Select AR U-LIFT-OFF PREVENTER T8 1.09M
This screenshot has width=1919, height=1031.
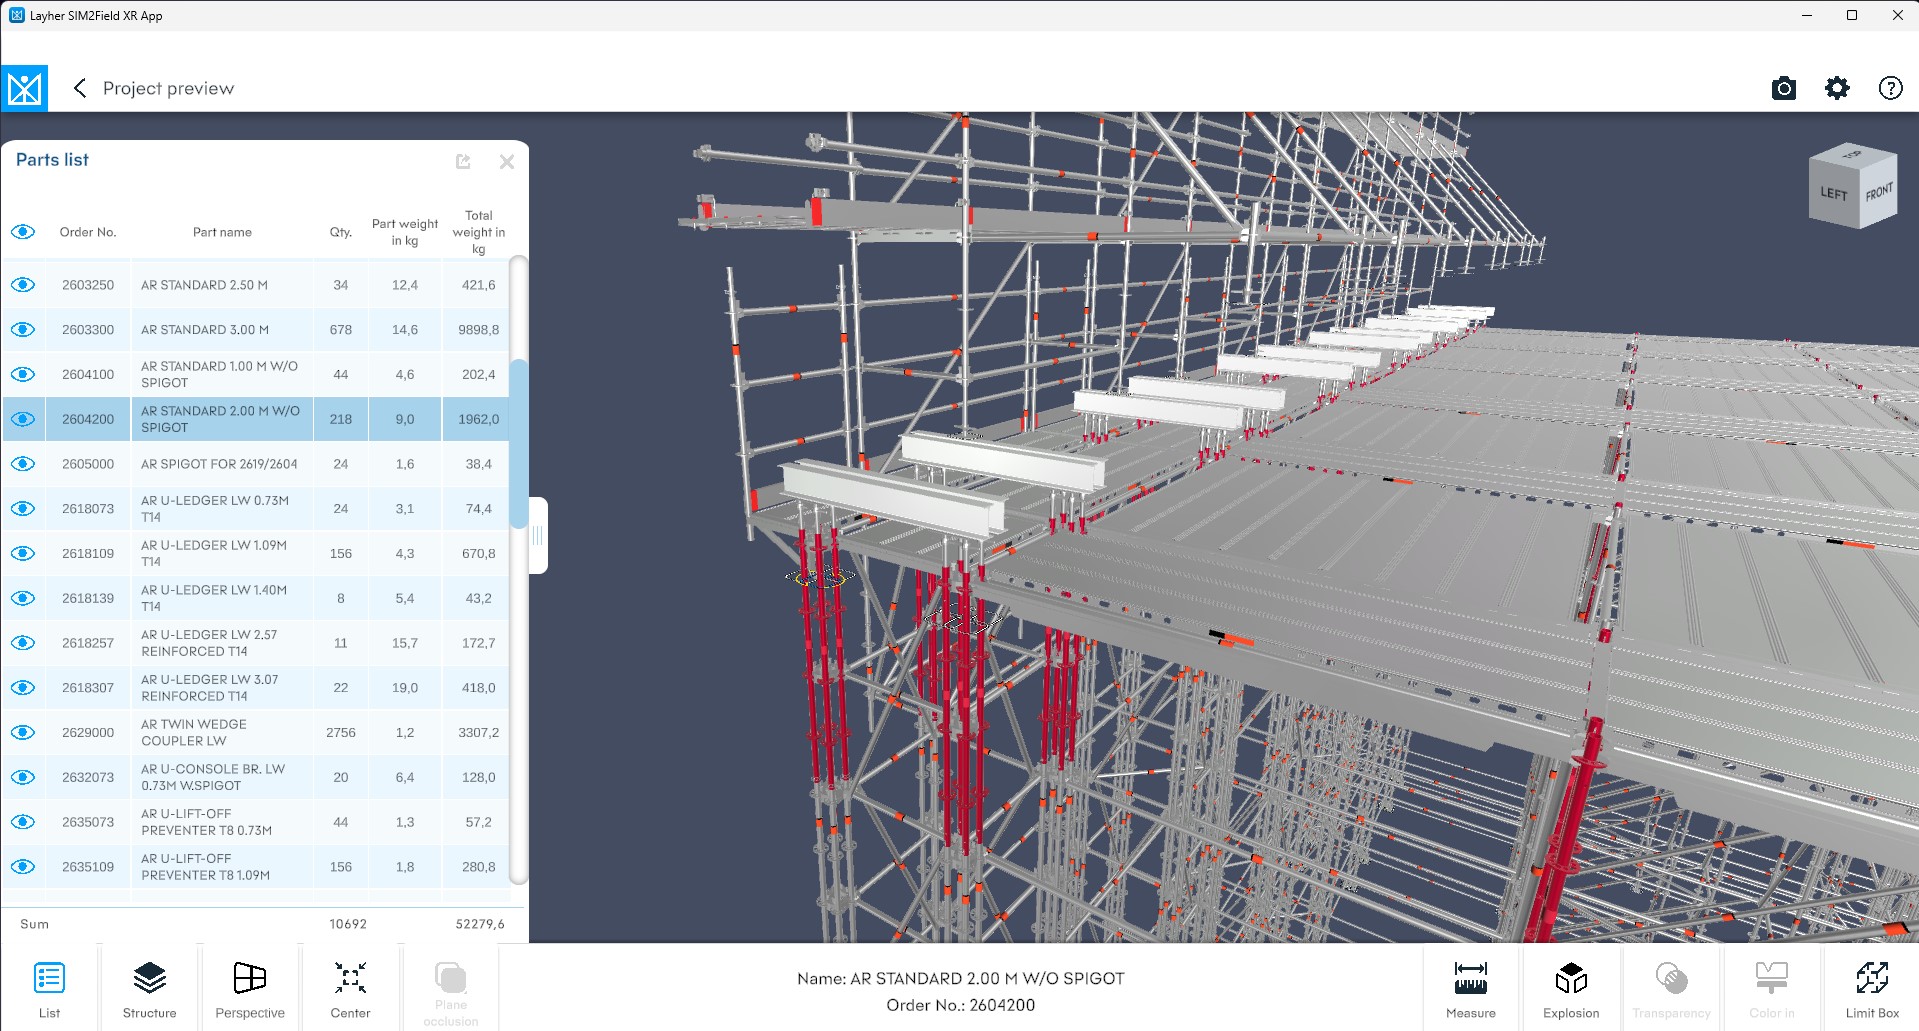coord(255,867)
